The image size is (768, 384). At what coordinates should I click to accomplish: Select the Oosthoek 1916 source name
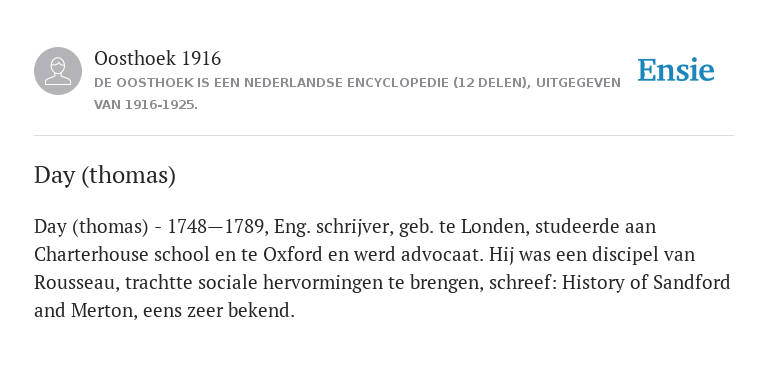click(157, 58)
